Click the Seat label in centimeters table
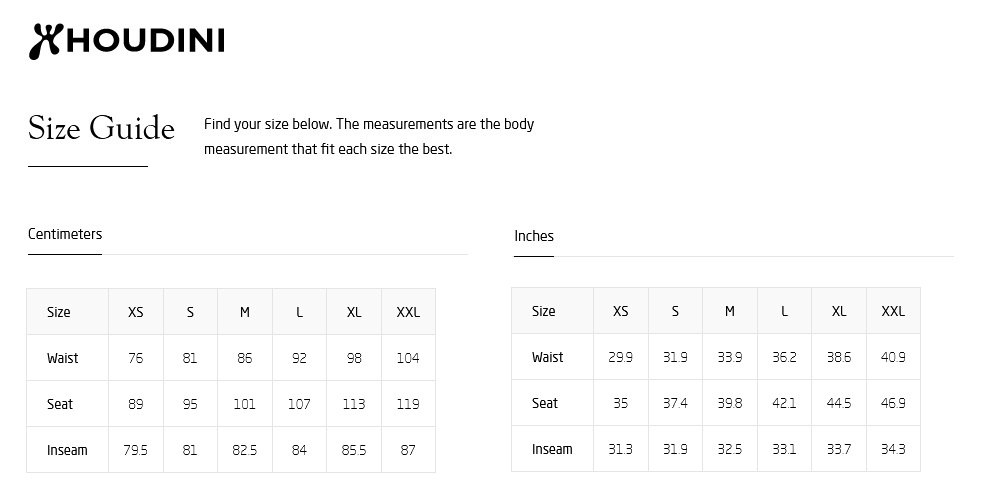Viewport: 989px width, 499px height. coord(60,404)
